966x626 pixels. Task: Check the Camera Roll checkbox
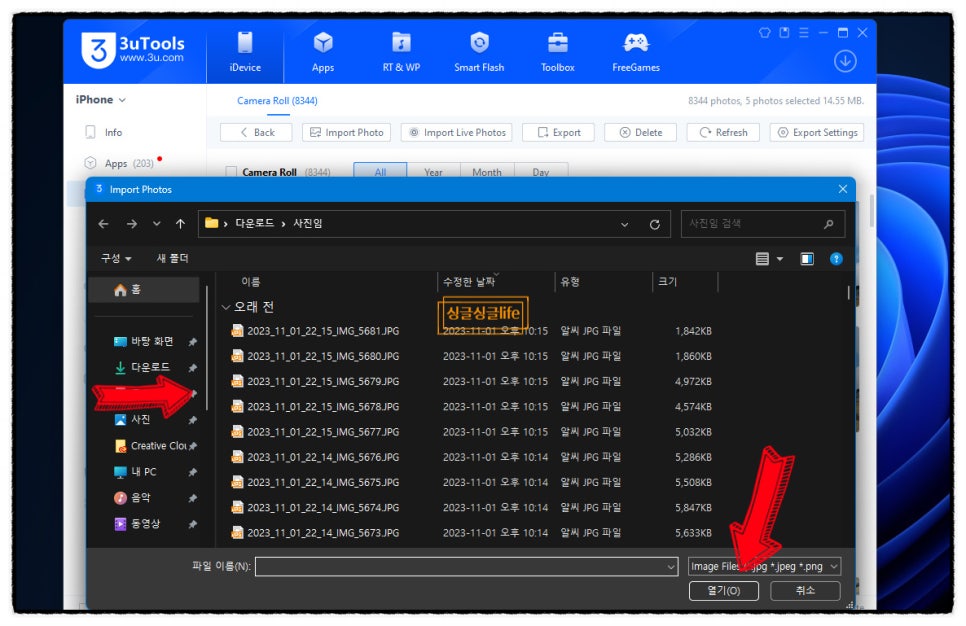coord(232,172)
